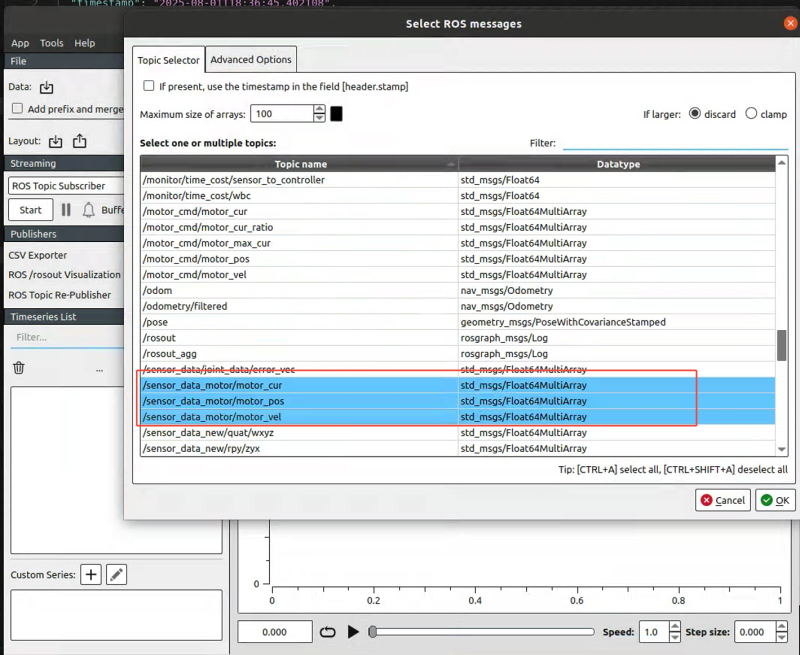
Task: Click the streaming notification bell icon
Action: 89,210
